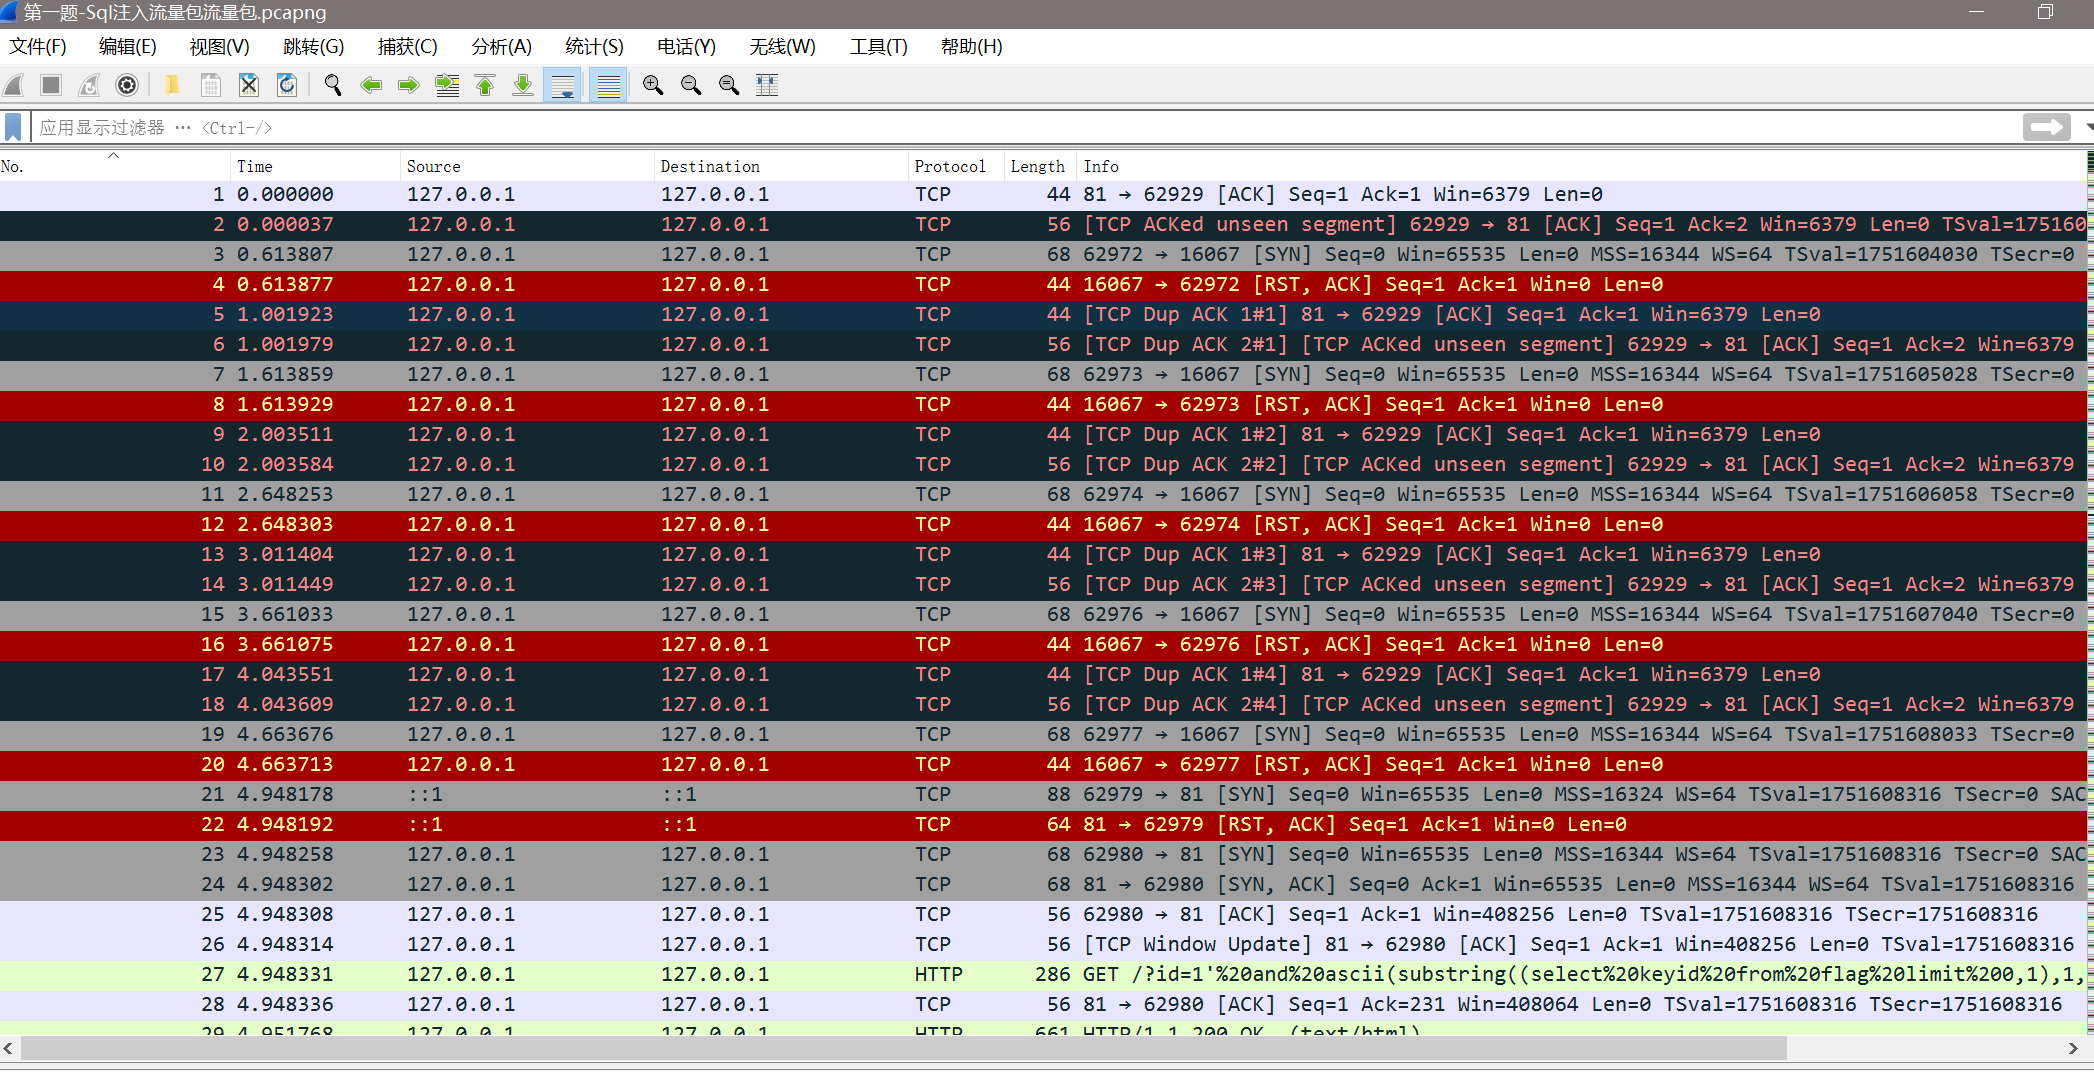The width and height of the screenshot is (2094, 1074).
Task: Open the find packet tool
Action: coord(333,85)
